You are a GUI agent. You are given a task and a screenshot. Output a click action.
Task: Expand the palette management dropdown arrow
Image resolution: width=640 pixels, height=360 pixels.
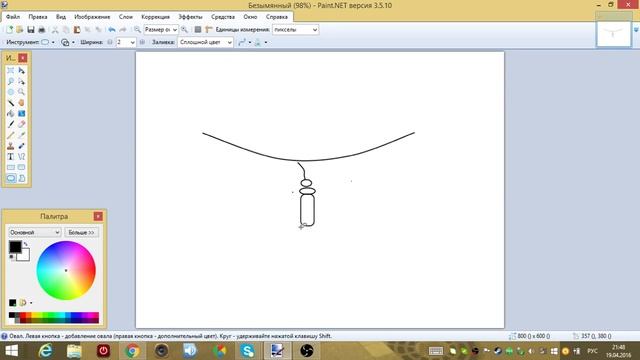coord(31,303)
